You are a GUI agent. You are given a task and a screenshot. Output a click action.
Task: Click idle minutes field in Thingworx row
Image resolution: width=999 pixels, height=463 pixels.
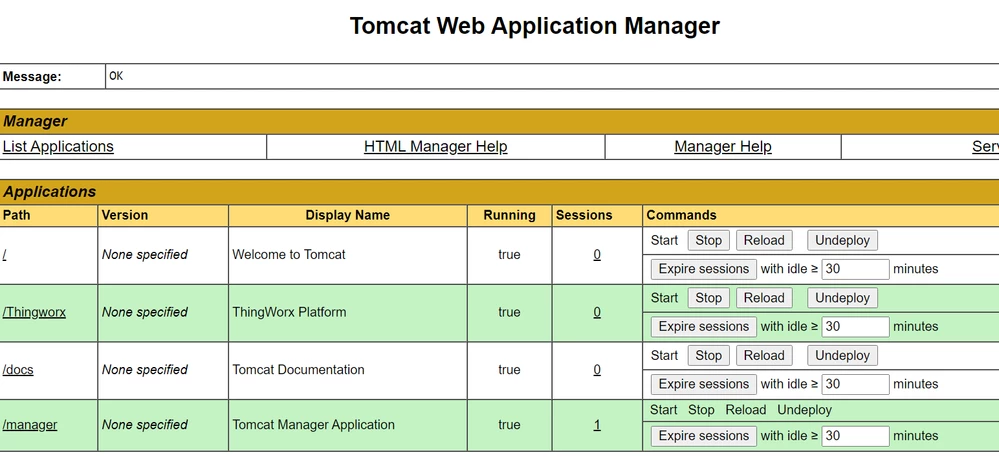click(856, 326)
